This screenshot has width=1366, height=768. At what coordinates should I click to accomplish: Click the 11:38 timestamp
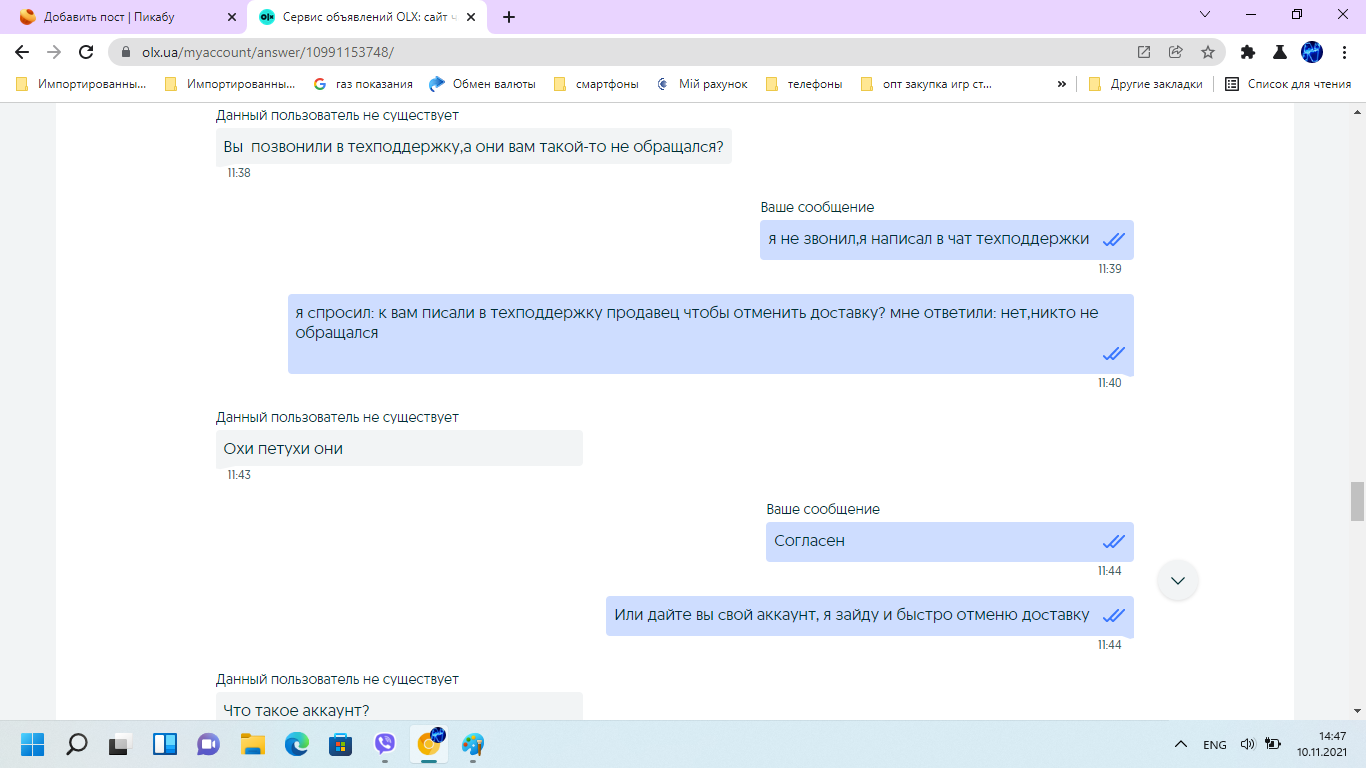pyautogui.click(x=239, y=173)
